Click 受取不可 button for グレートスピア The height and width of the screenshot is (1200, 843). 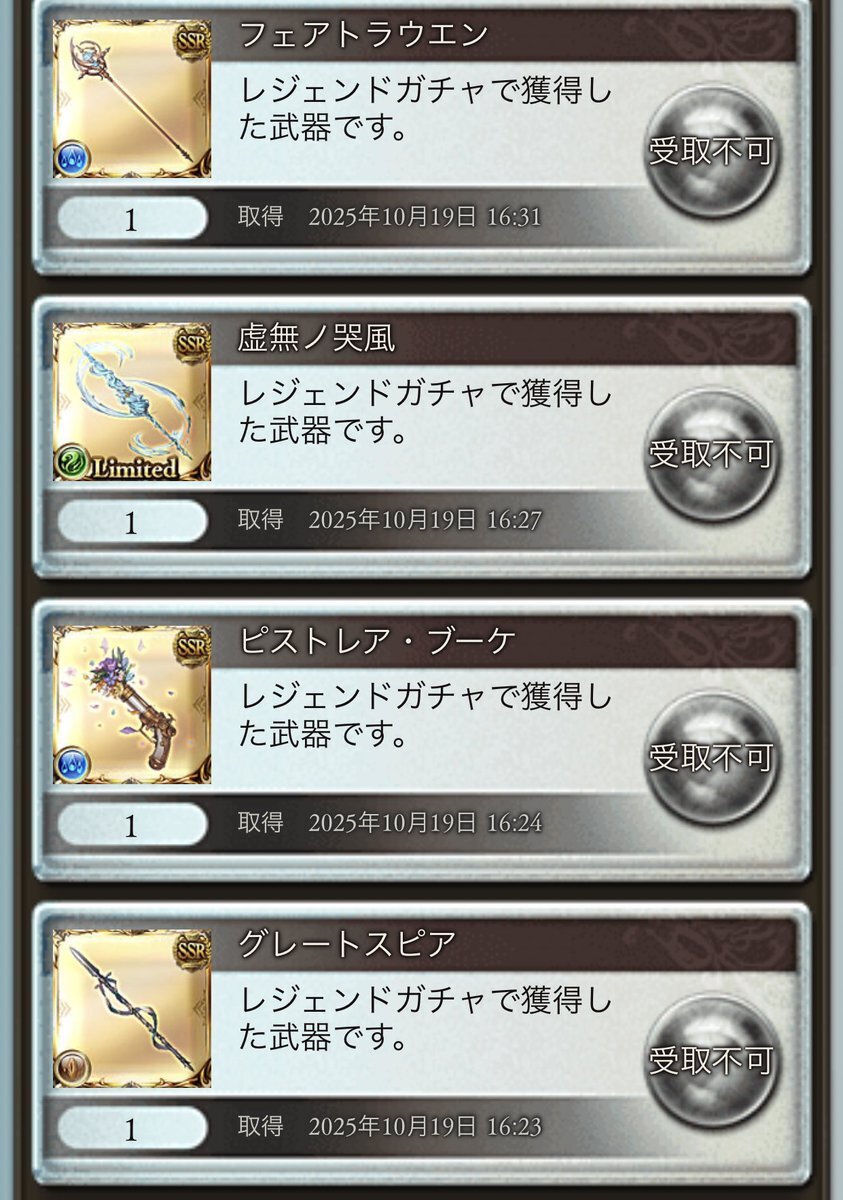tap(711, 1061)
